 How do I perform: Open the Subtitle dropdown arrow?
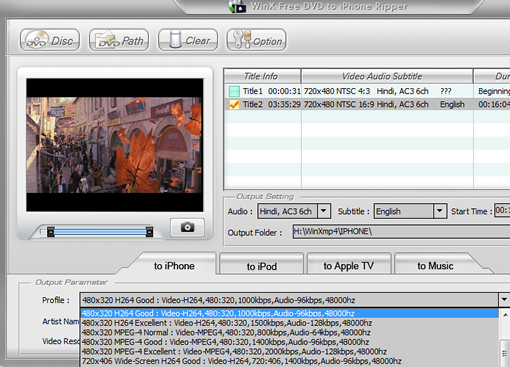coord(440,211)
